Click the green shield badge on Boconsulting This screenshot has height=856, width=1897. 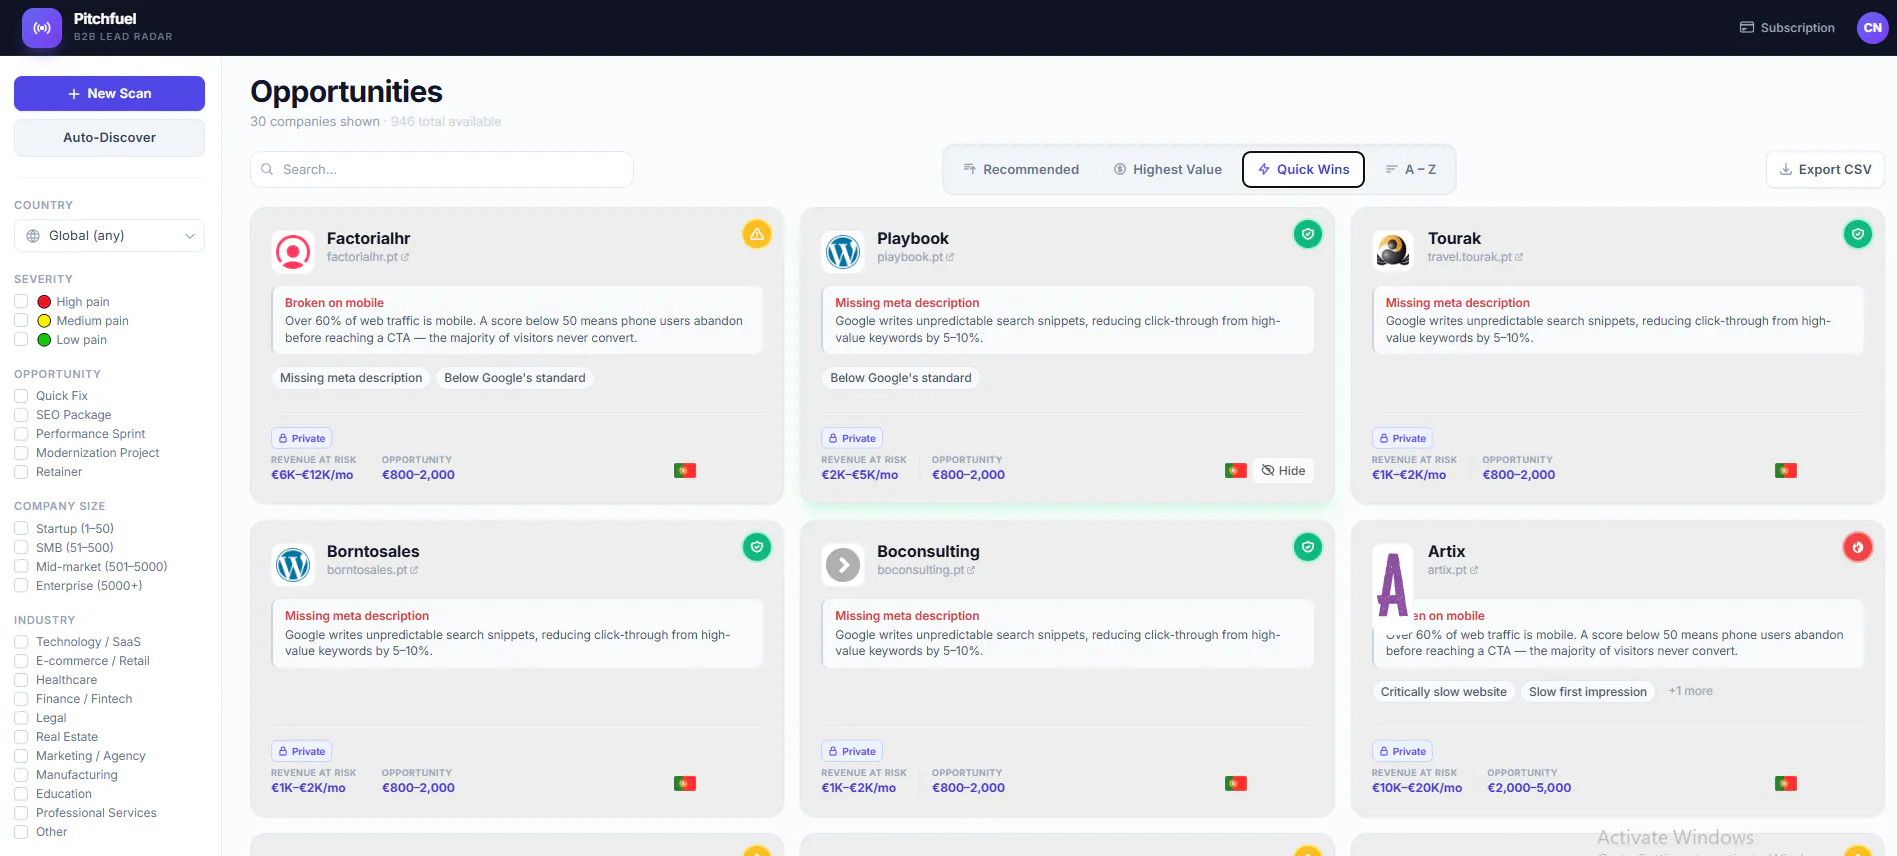[x=1307, y=547]
